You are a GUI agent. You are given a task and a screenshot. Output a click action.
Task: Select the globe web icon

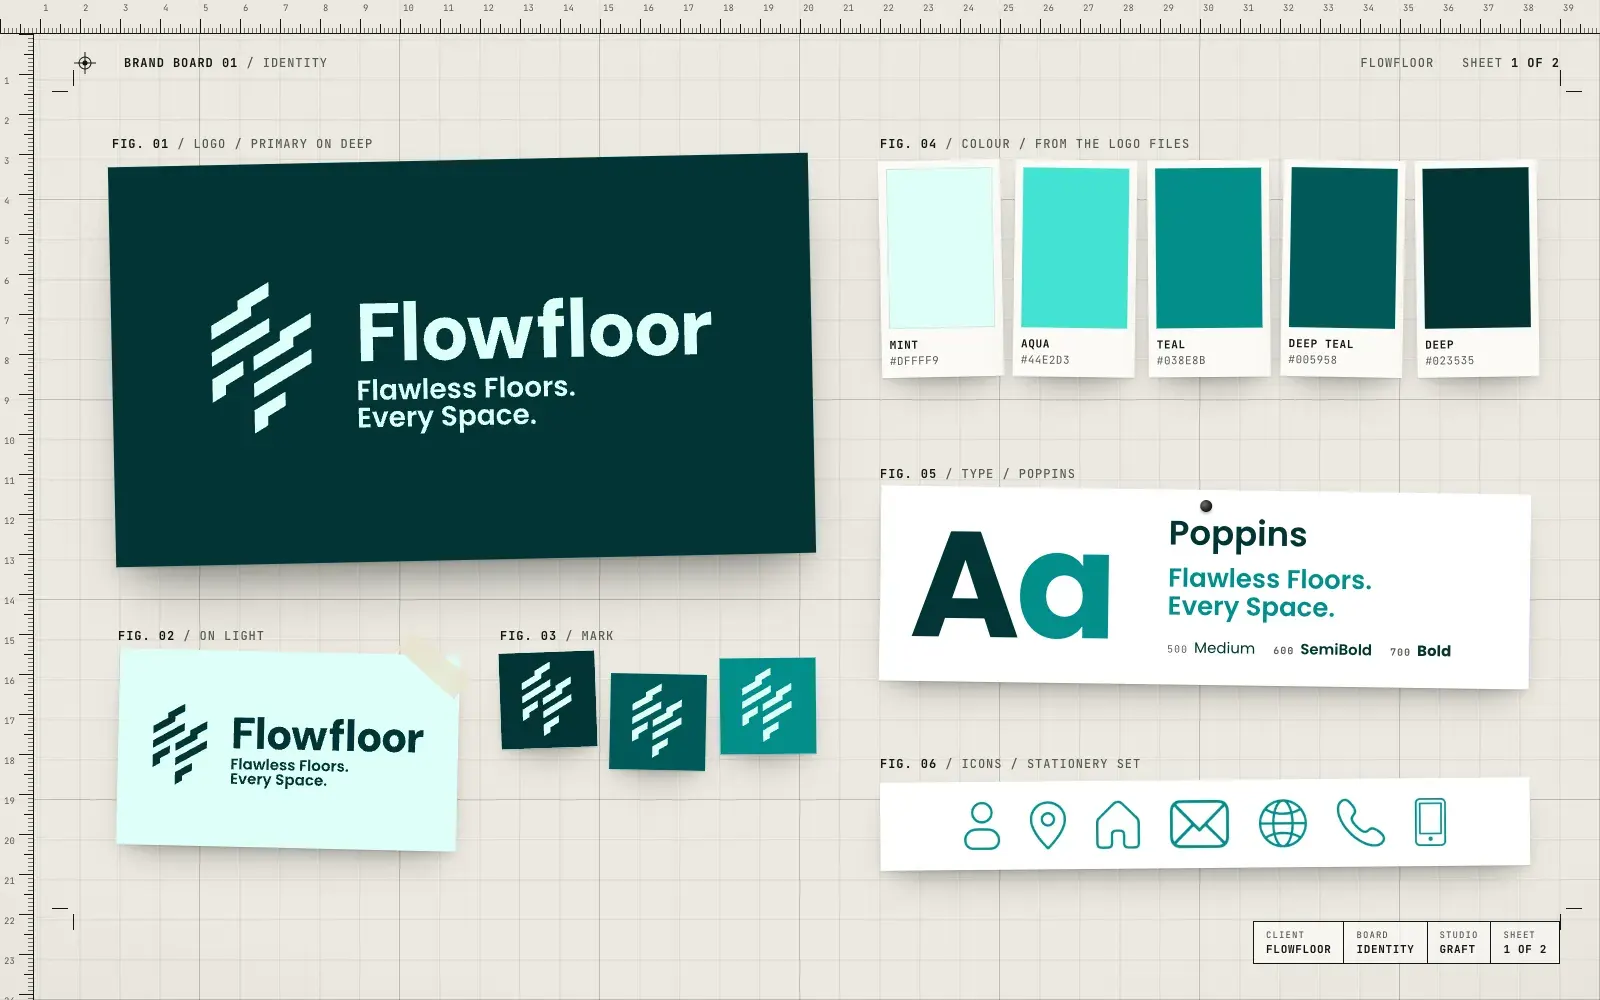click(1283, 824)
